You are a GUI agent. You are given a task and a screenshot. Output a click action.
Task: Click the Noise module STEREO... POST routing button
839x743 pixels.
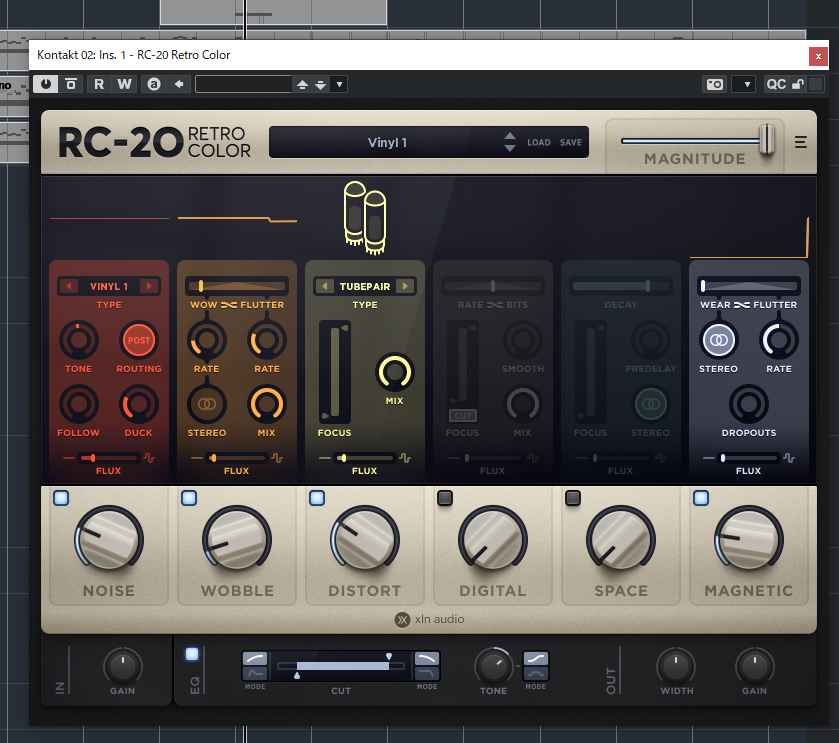click(139, 340)
